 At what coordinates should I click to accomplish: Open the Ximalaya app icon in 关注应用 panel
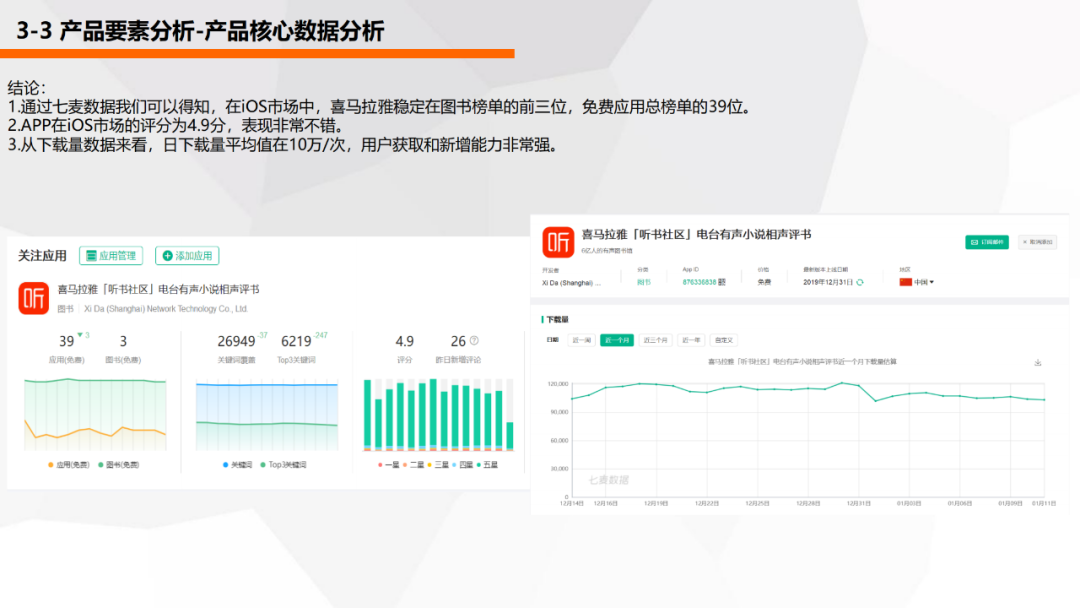[33, 298]
